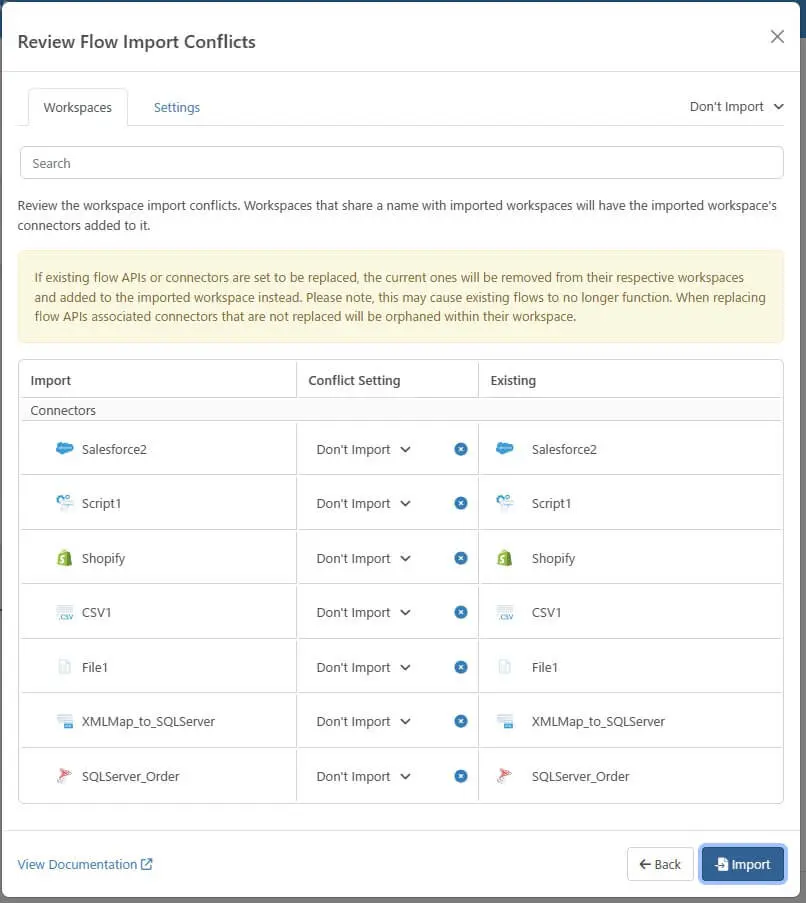Click the Script1 connector icon in Existing column
806x903 pixels.
point(505,503)
